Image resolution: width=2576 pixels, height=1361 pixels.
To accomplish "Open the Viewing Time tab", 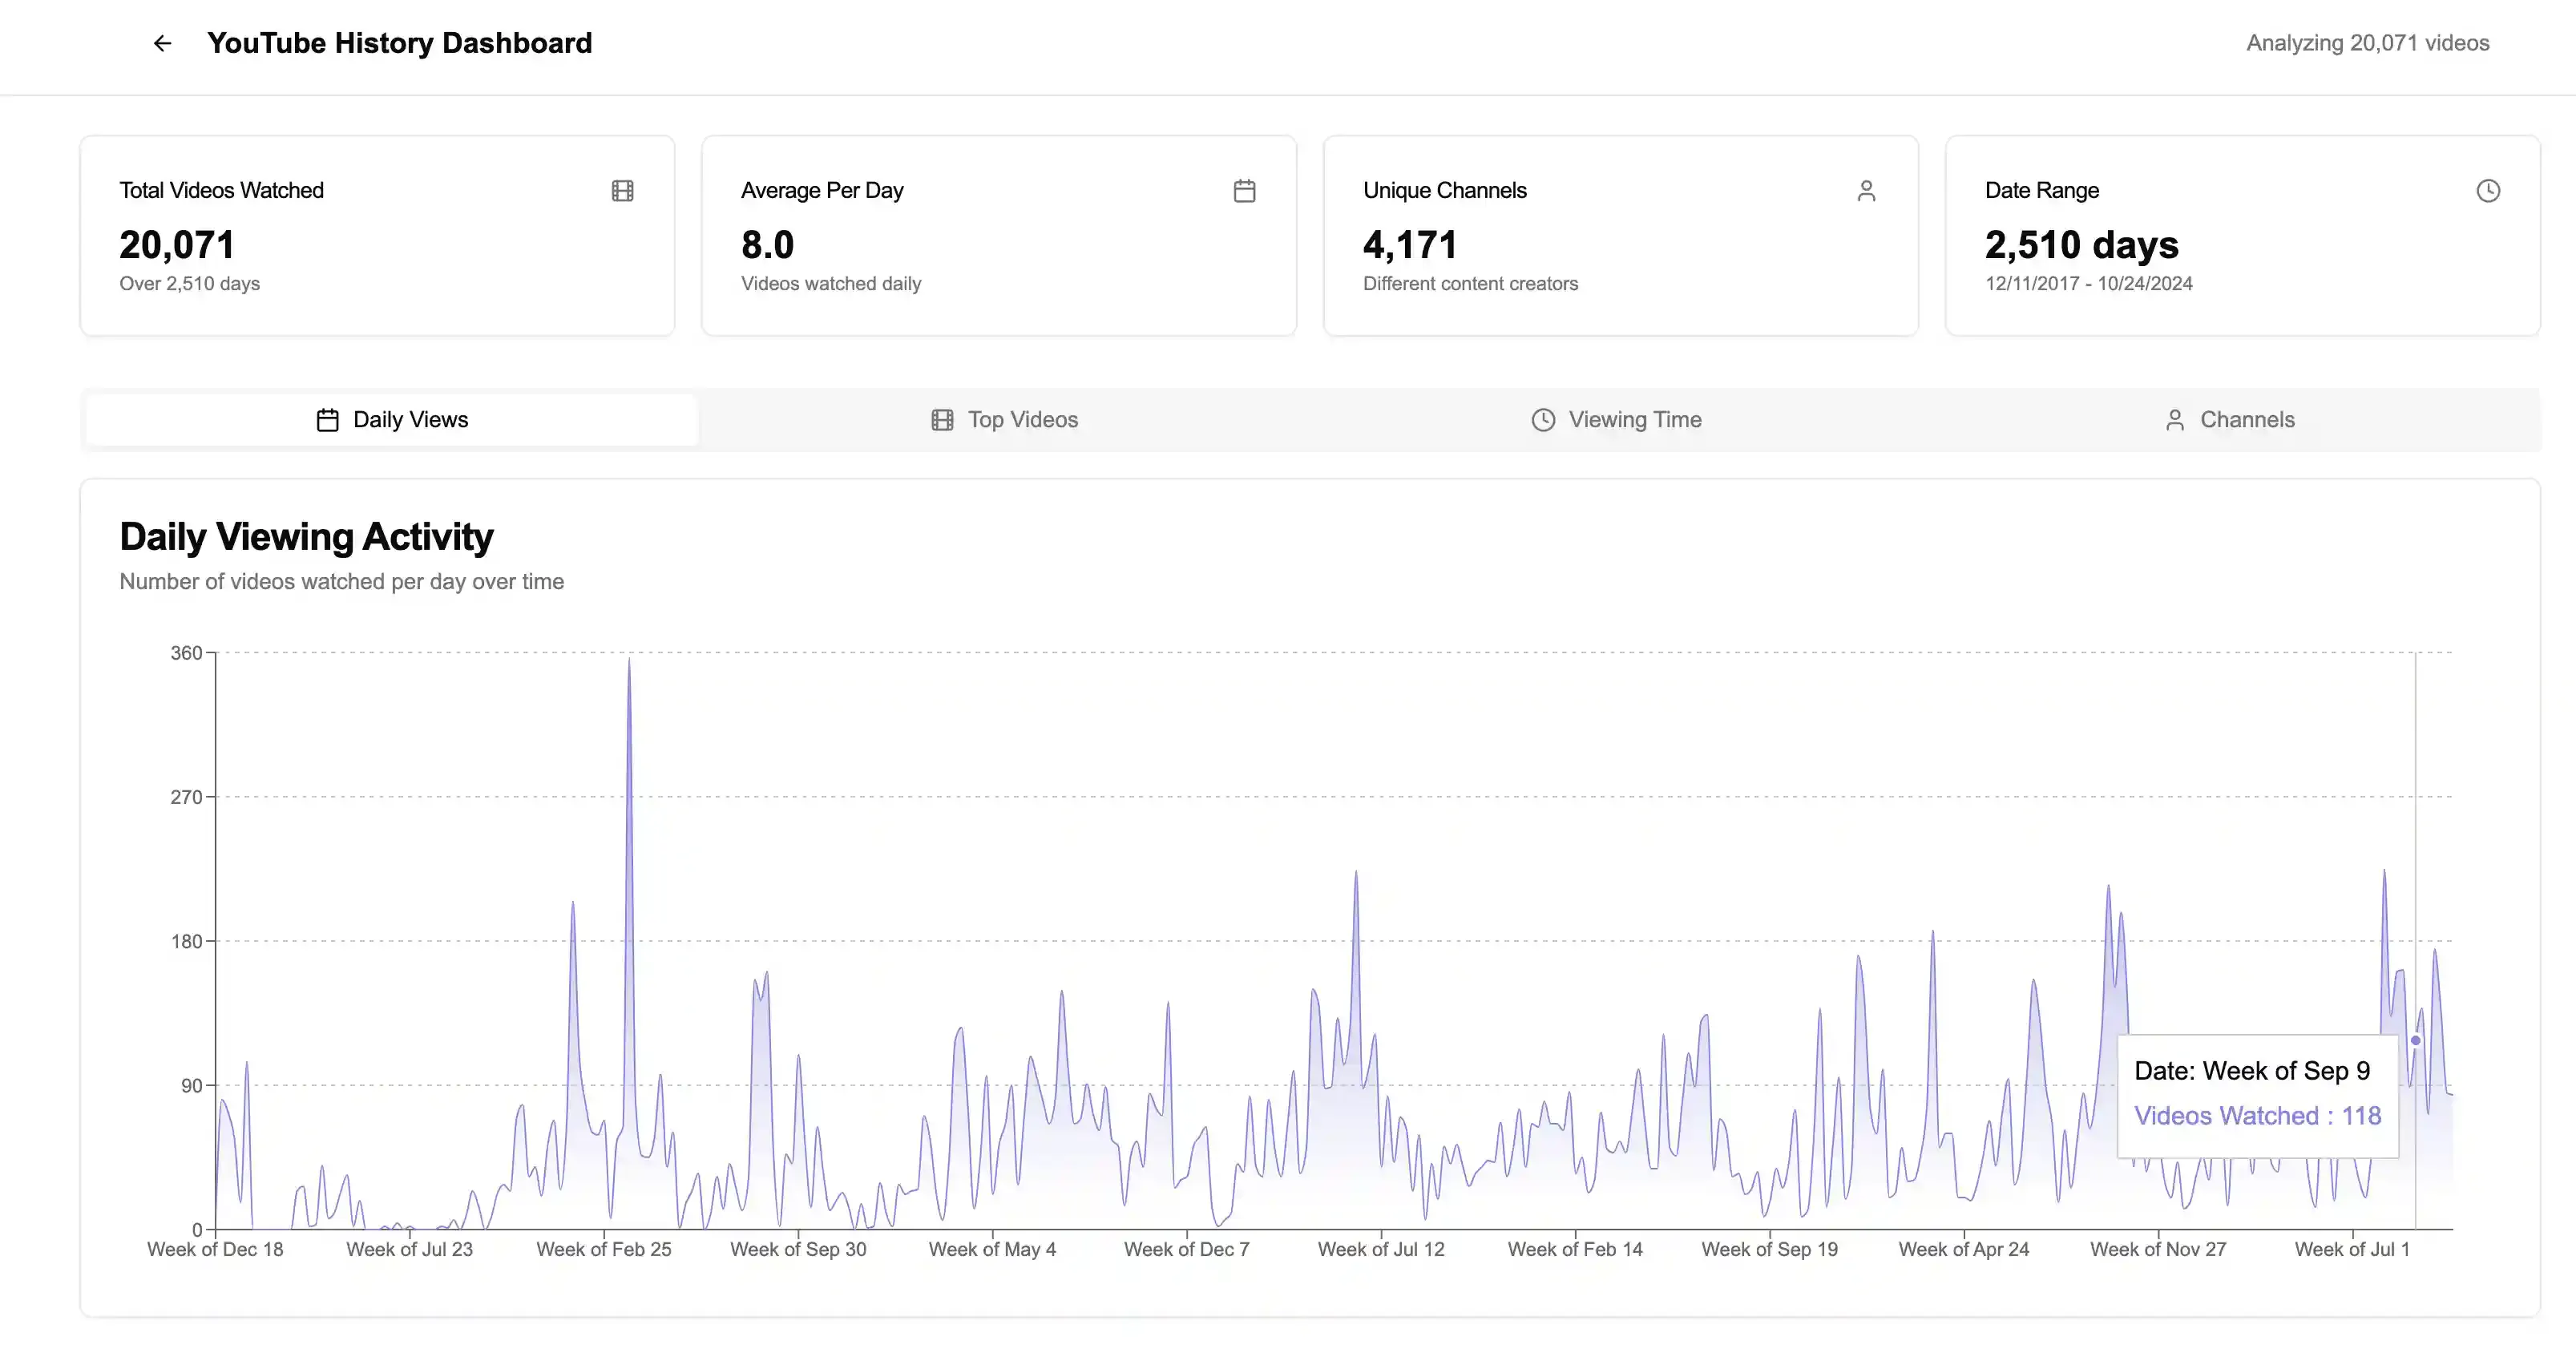I will (x=1617, y=420).
